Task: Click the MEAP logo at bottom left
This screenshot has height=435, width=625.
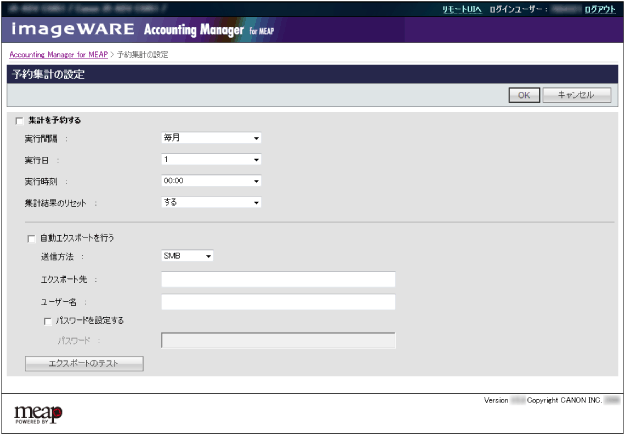Action: pyautogui.click(x=38, y=412)
